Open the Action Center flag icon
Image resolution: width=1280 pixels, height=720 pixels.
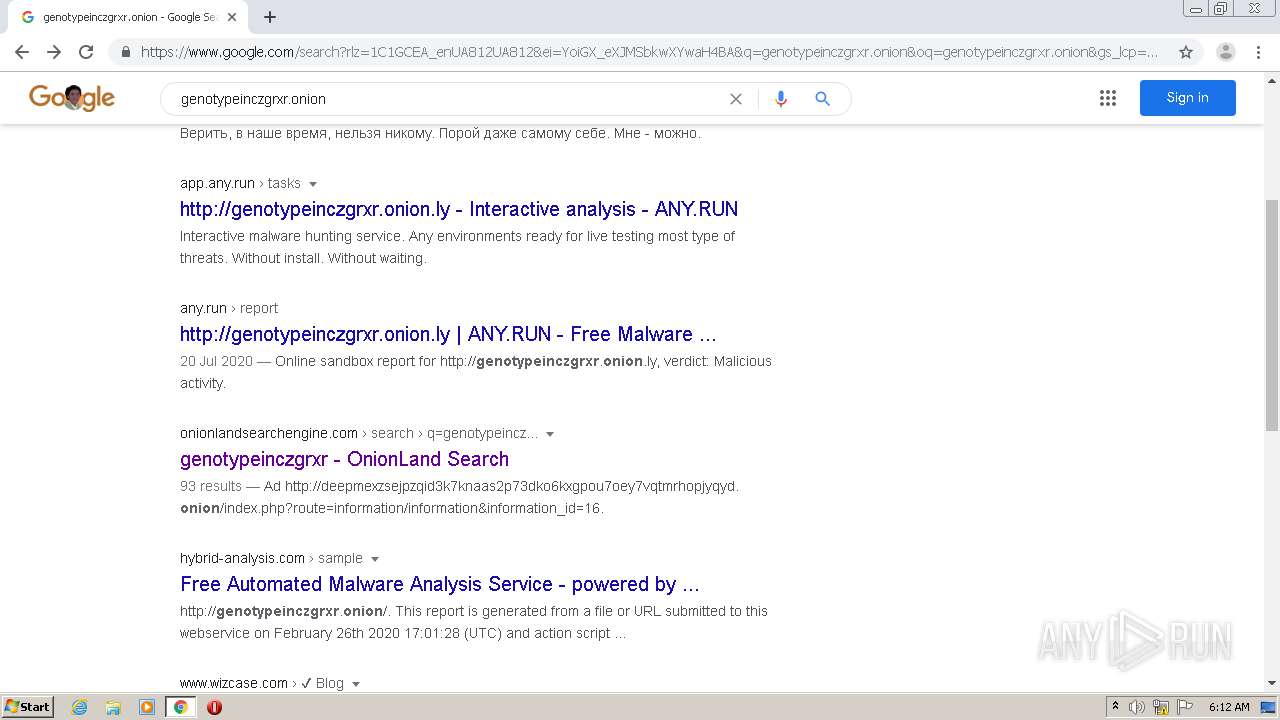[x=1184, y=707]
